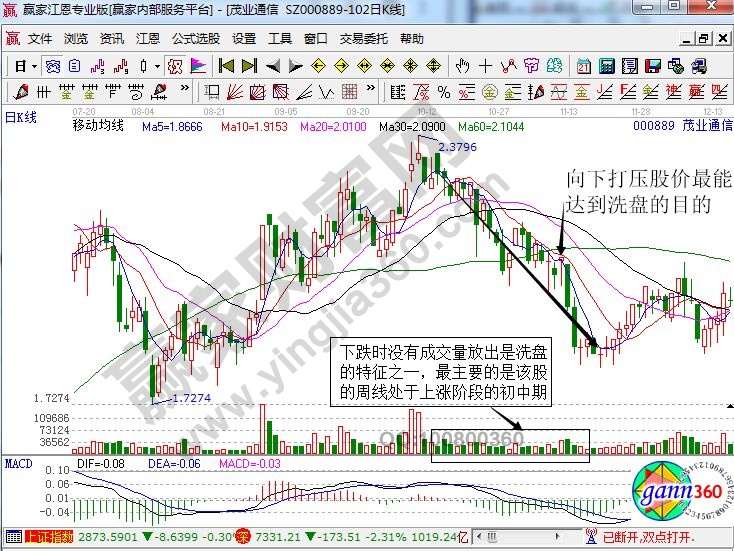Click the yellow diamond four-direction star icon

(411, 66)
